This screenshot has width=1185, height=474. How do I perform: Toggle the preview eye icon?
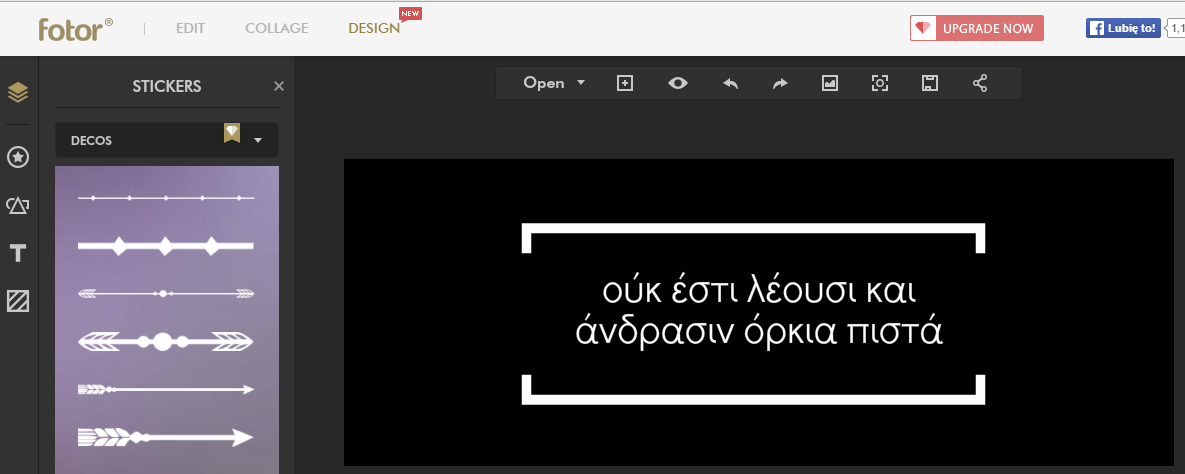coord(678,83)
